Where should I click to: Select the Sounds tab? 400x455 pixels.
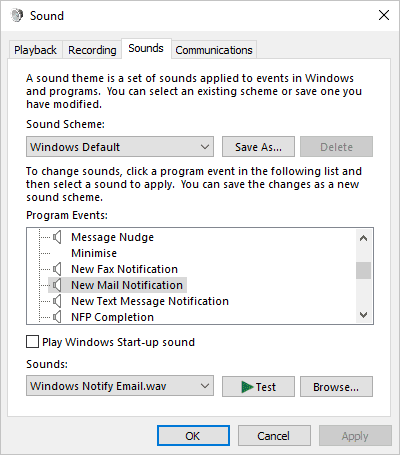146,48
